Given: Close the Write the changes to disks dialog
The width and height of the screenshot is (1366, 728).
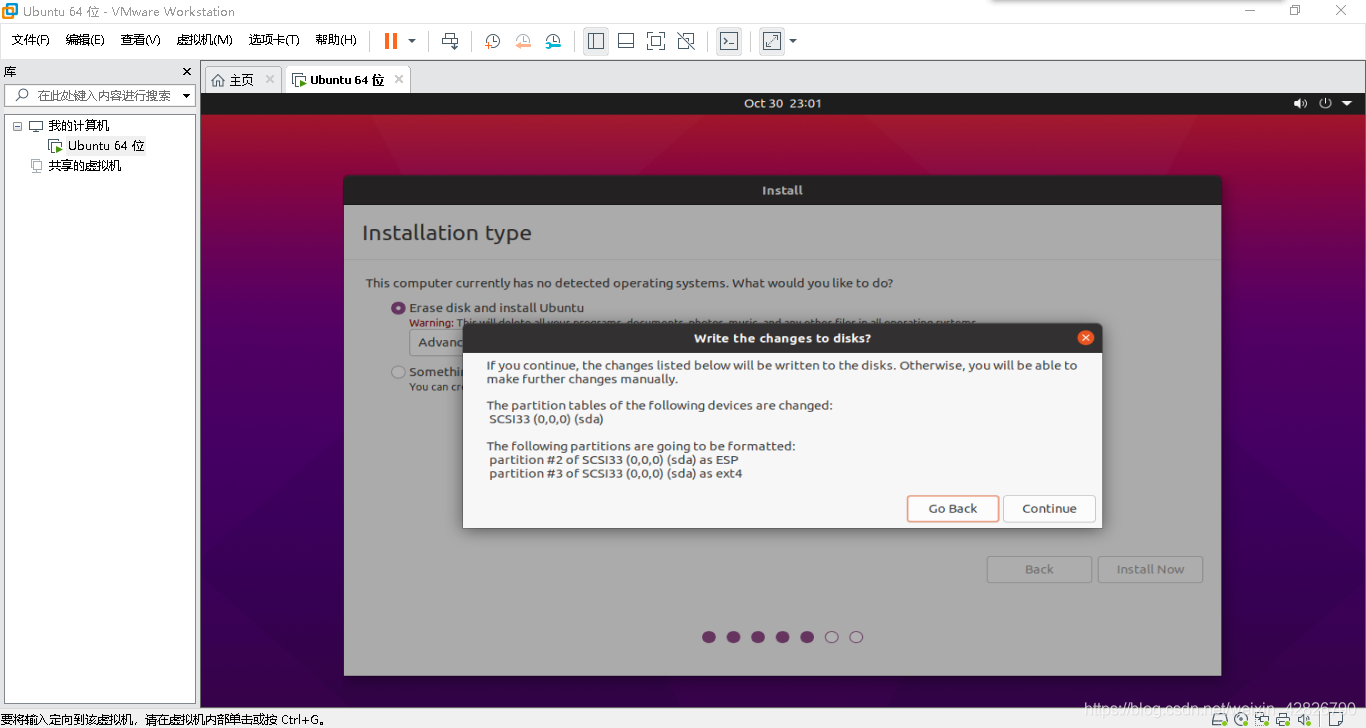Looking at the screenshot, I should [1085, 338].
